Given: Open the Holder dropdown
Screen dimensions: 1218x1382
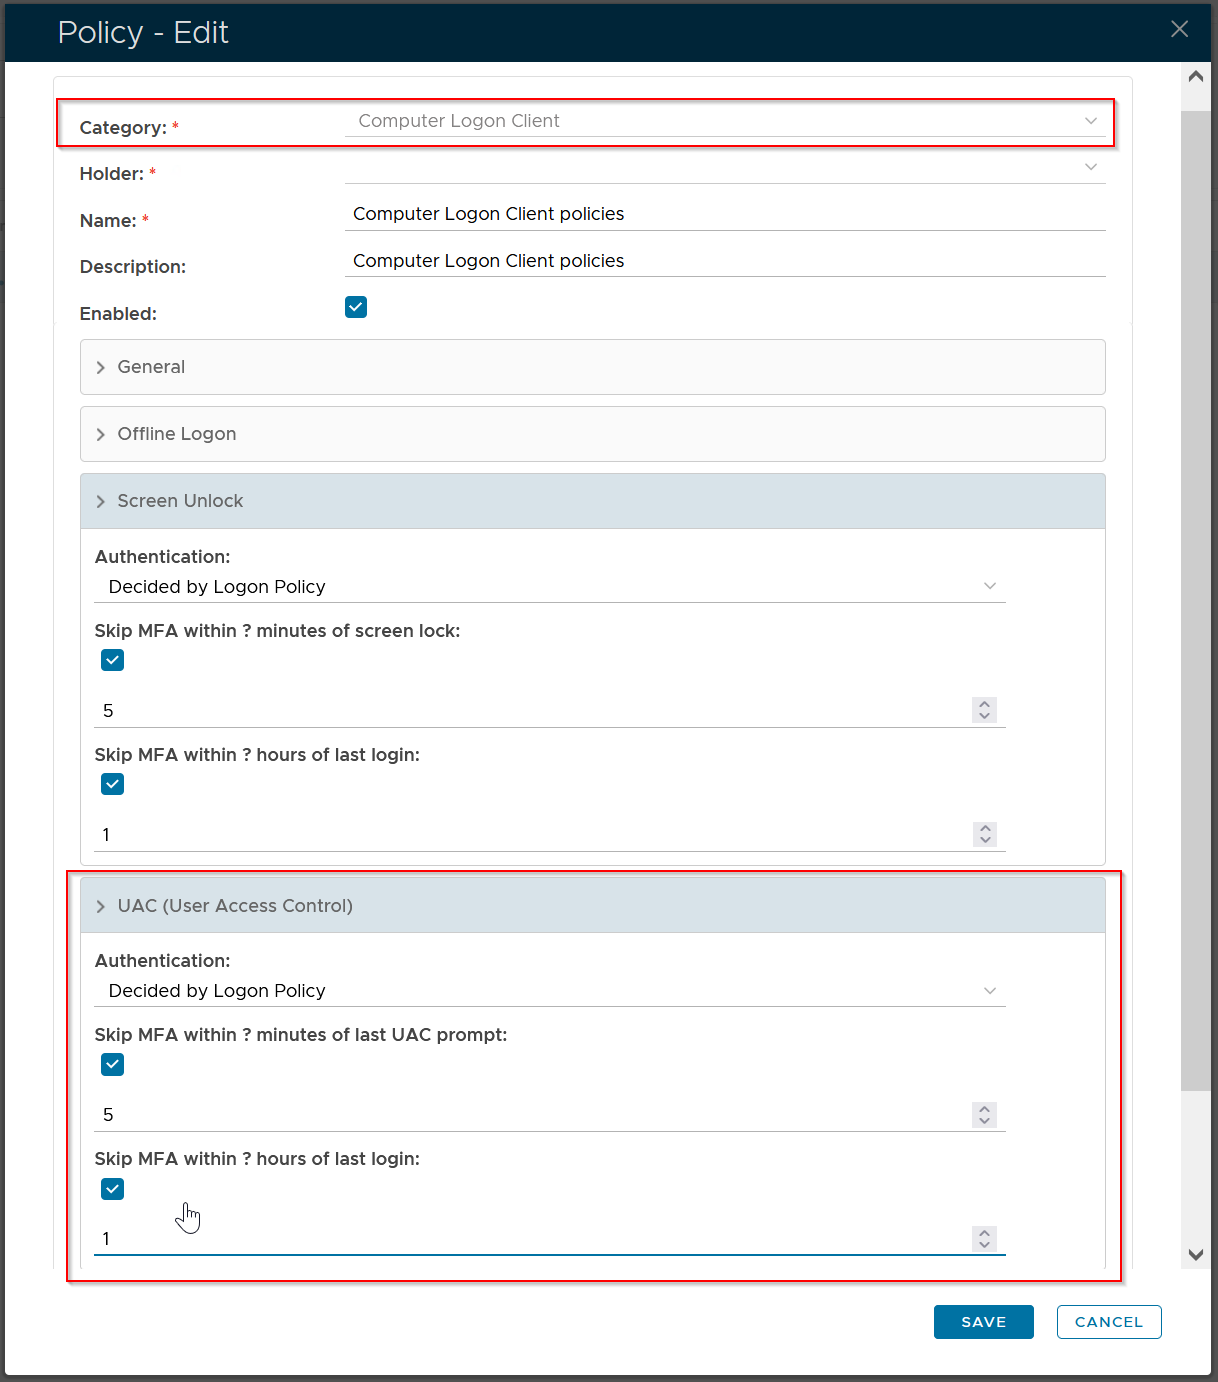Looking at the screenshot, I should (725, 168).
